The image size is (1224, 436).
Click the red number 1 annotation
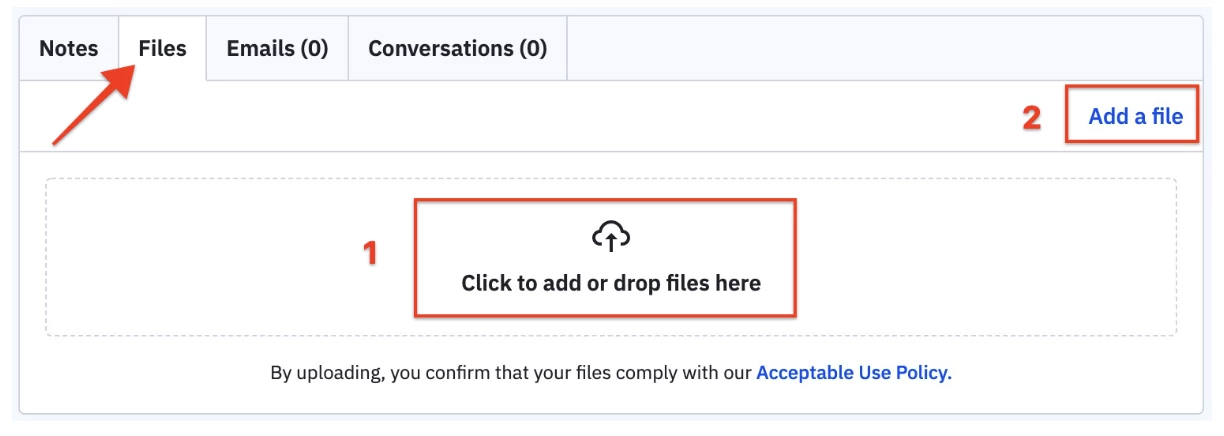click(370, 254)
